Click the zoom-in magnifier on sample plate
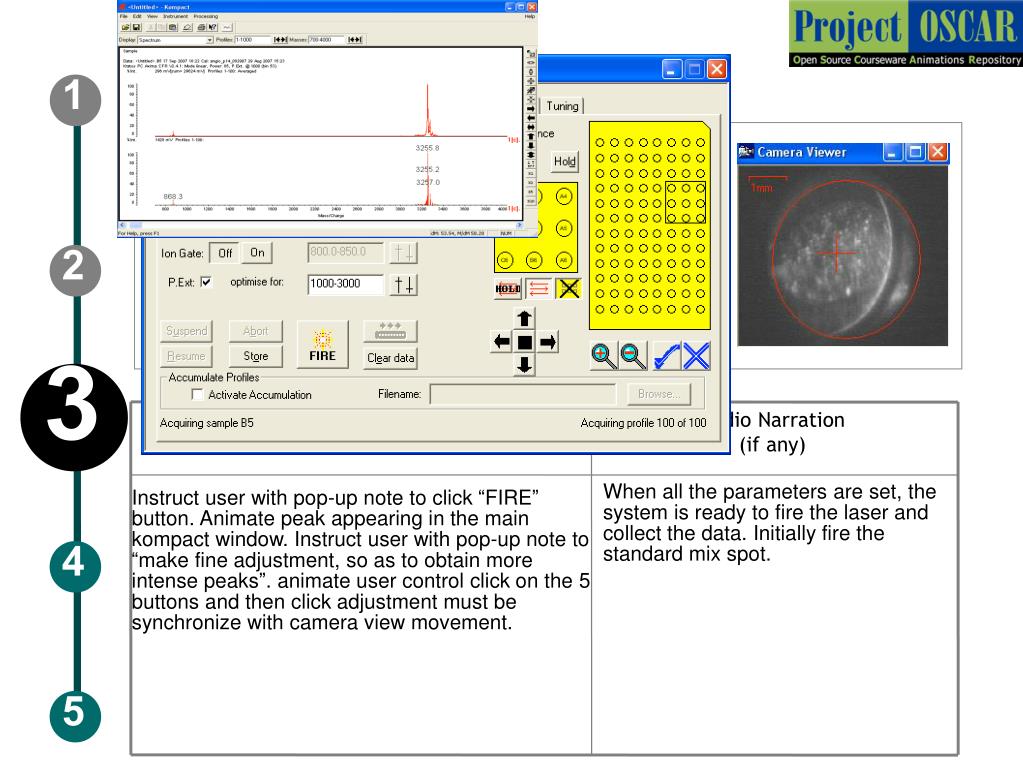This screenshot has width=1023, height=767. tap(603, 356)
